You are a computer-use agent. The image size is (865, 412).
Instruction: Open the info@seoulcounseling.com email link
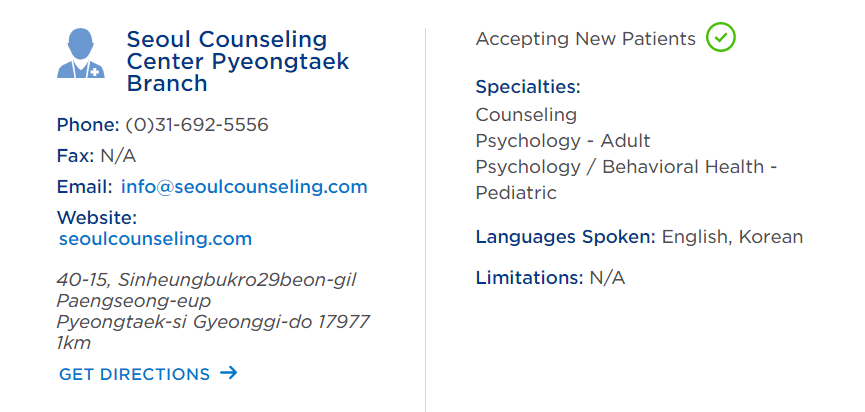pos(244,187)
